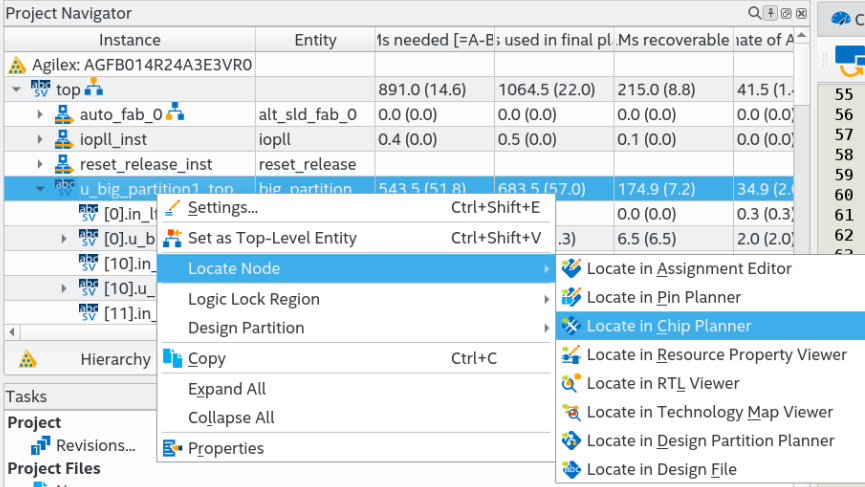
Task: Float the Project Navigator panel
Action: 786,13
